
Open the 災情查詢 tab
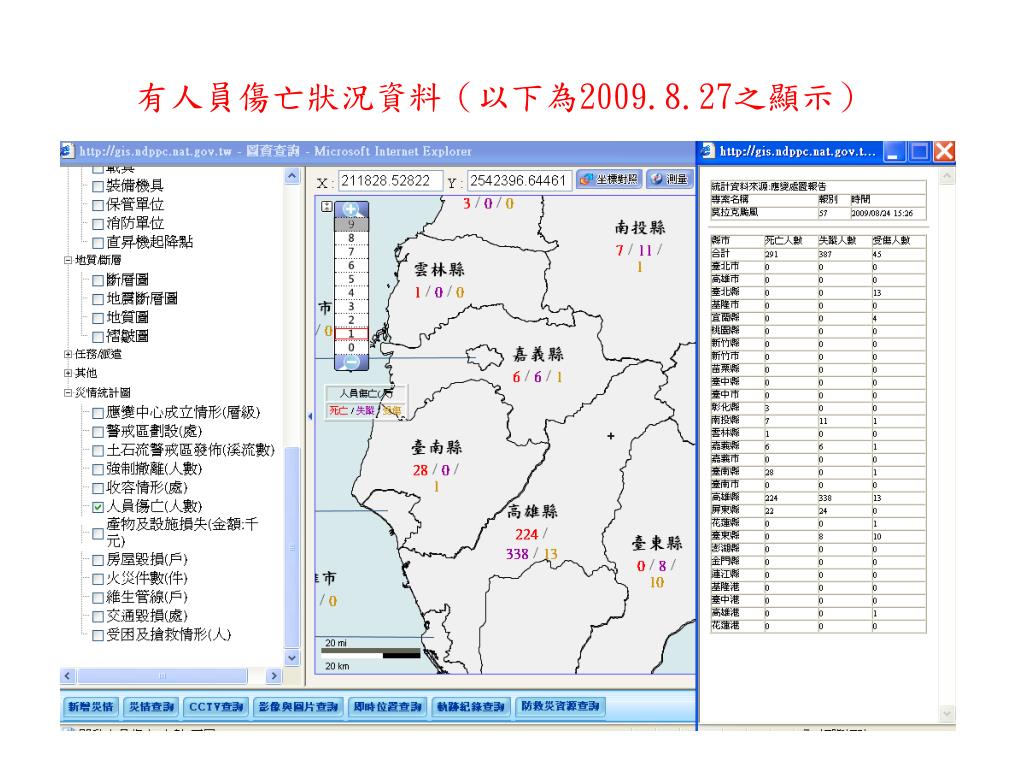tap(151, 707)
